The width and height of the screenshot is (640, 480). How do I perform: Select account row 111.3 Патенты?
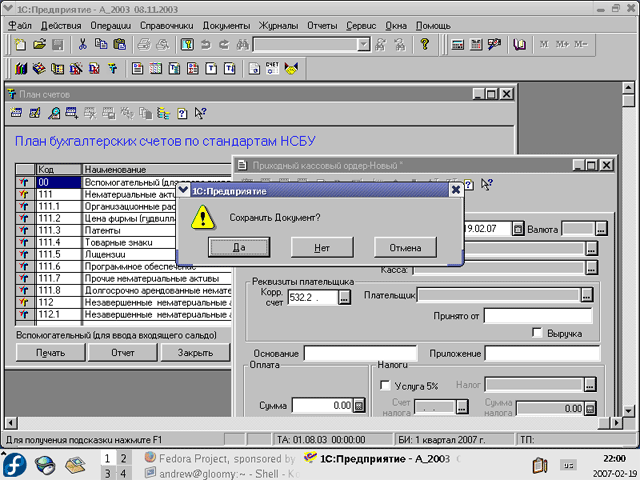coord(123,230)
